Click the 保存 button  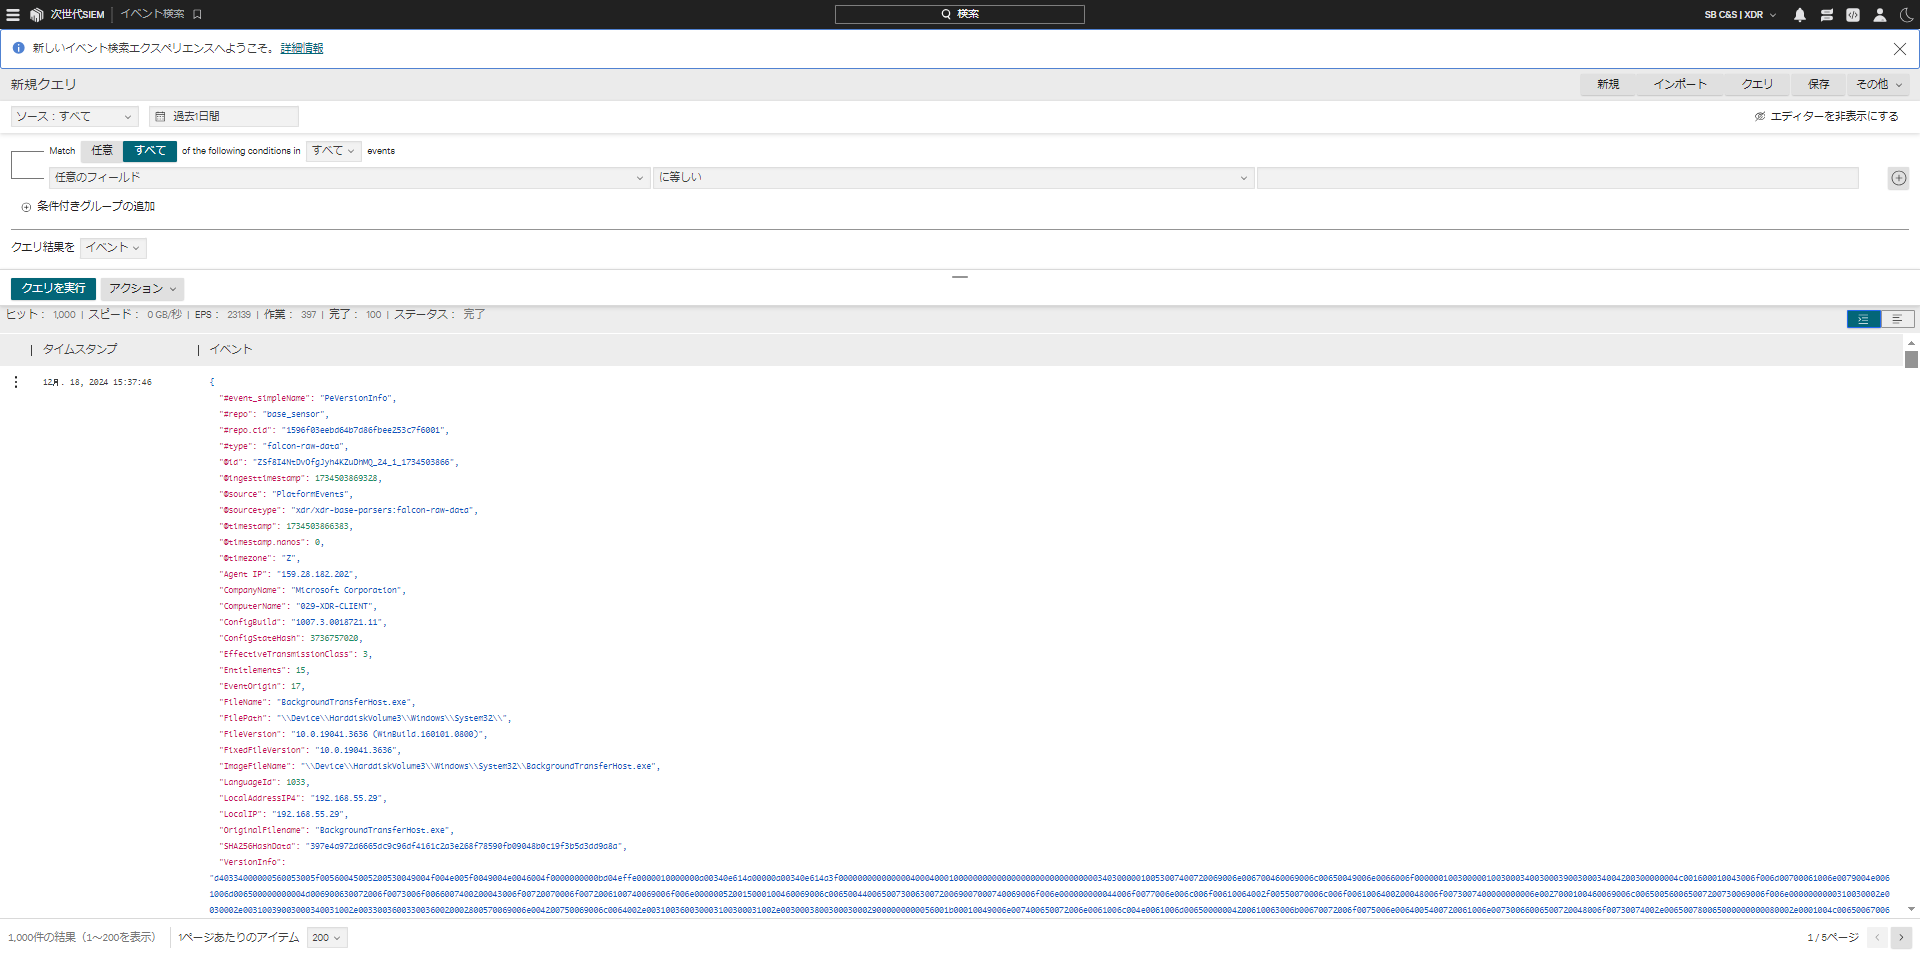(1819, 85)
